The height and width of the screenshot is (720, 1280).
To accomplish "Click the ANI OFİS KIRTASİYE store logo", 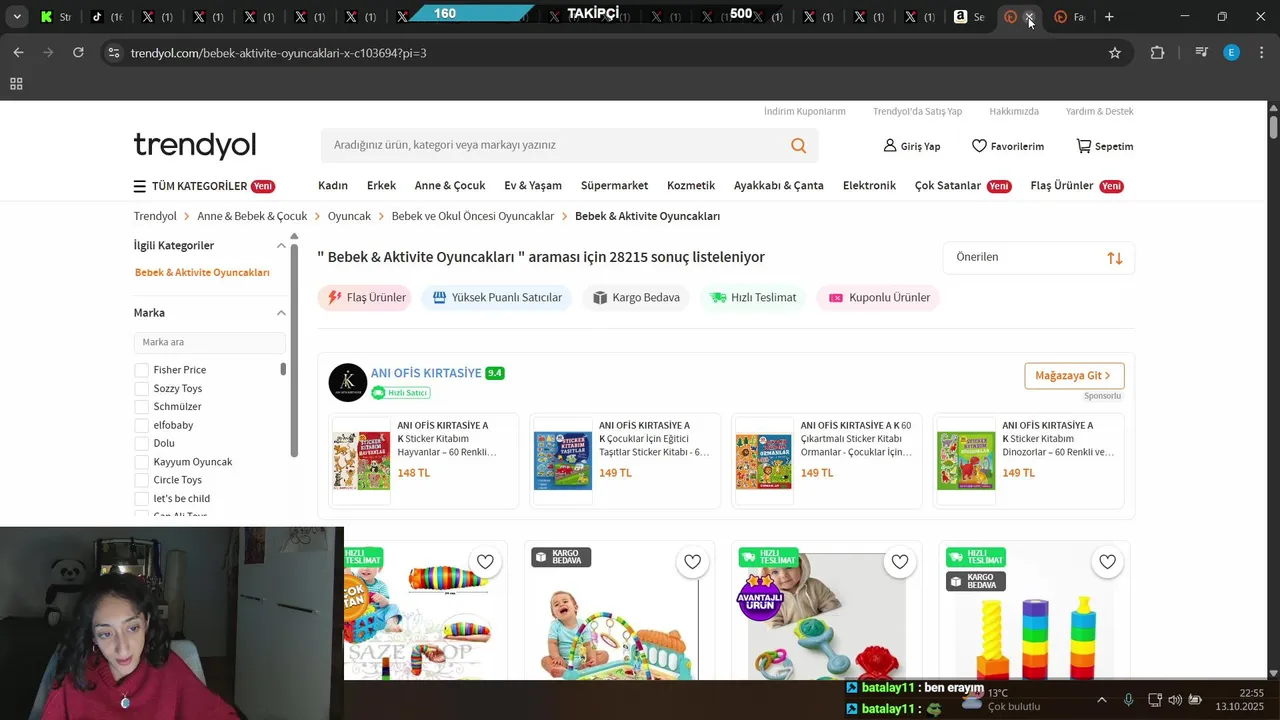I will (x=348, y=382).
